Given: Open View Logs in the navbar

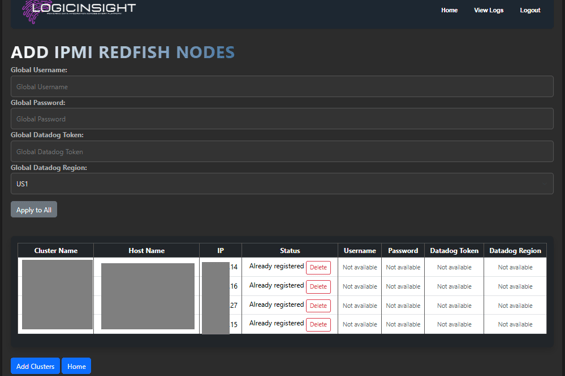Looking at the screenshot, I should click(489, 10).
